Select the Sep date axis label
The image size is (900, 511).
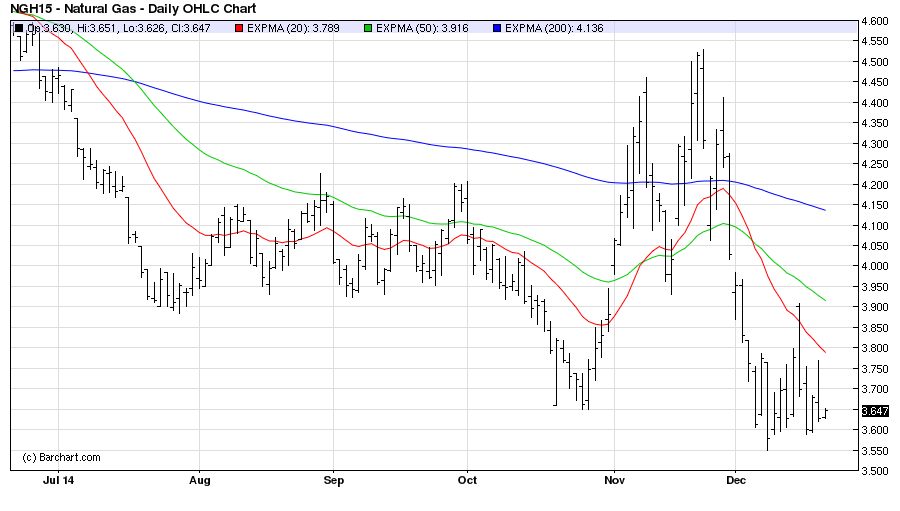(x=334, y=480)
